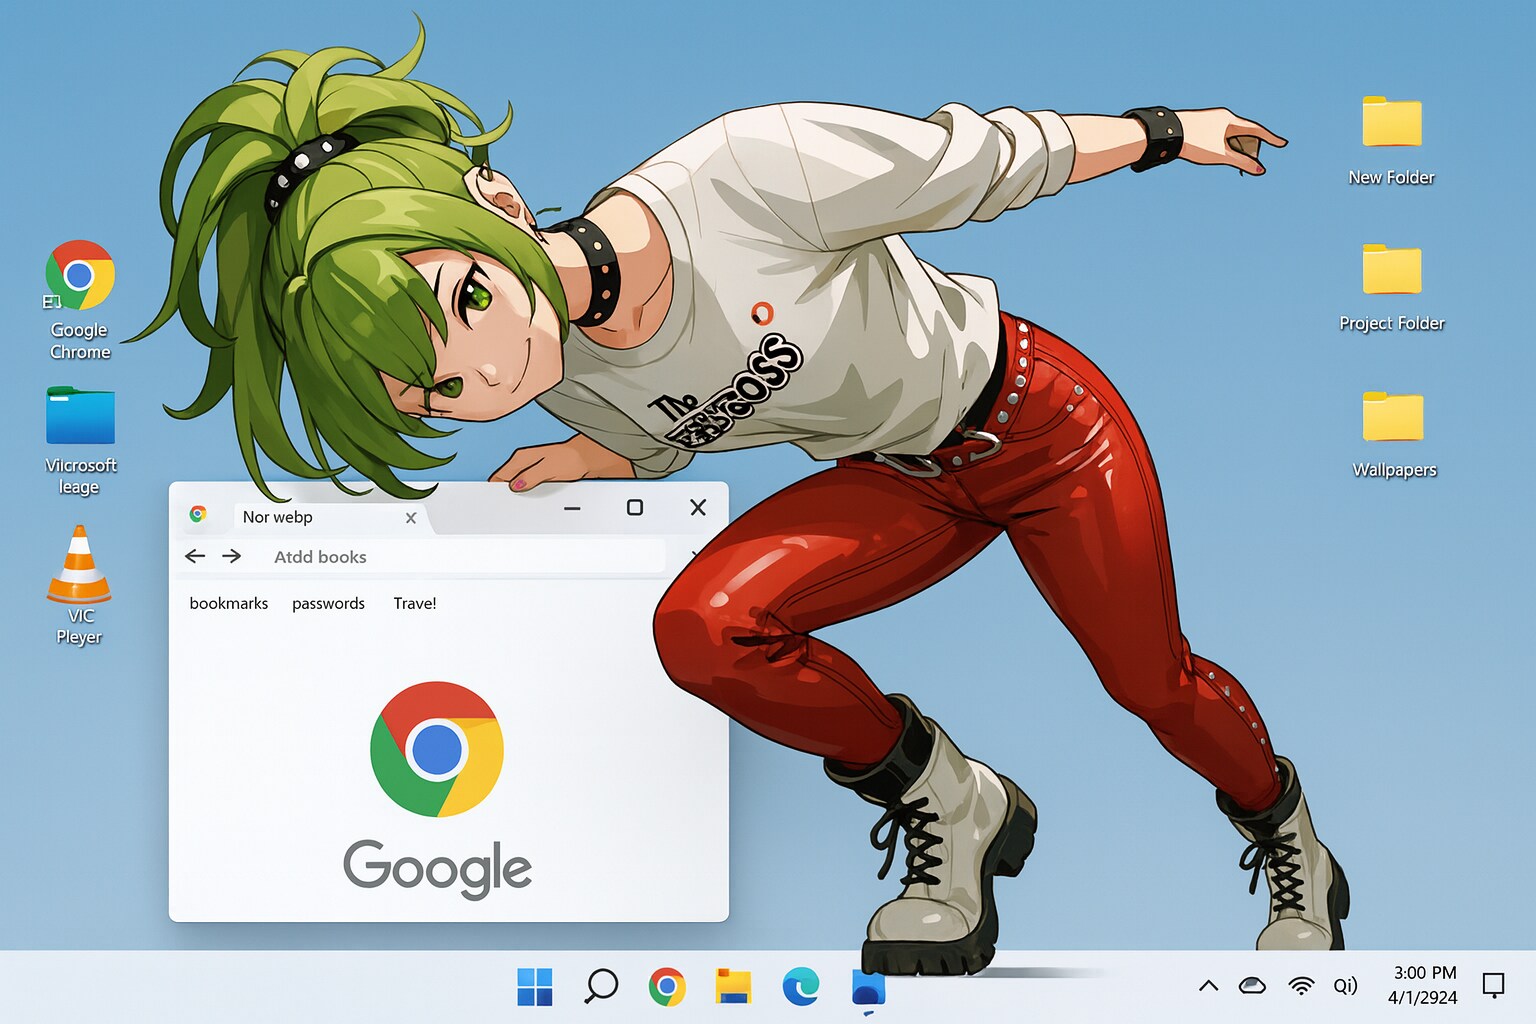Launch Microsoft Edge from the taskbar
Screen dimensions: 1536x1024
(x=800, y=987)
